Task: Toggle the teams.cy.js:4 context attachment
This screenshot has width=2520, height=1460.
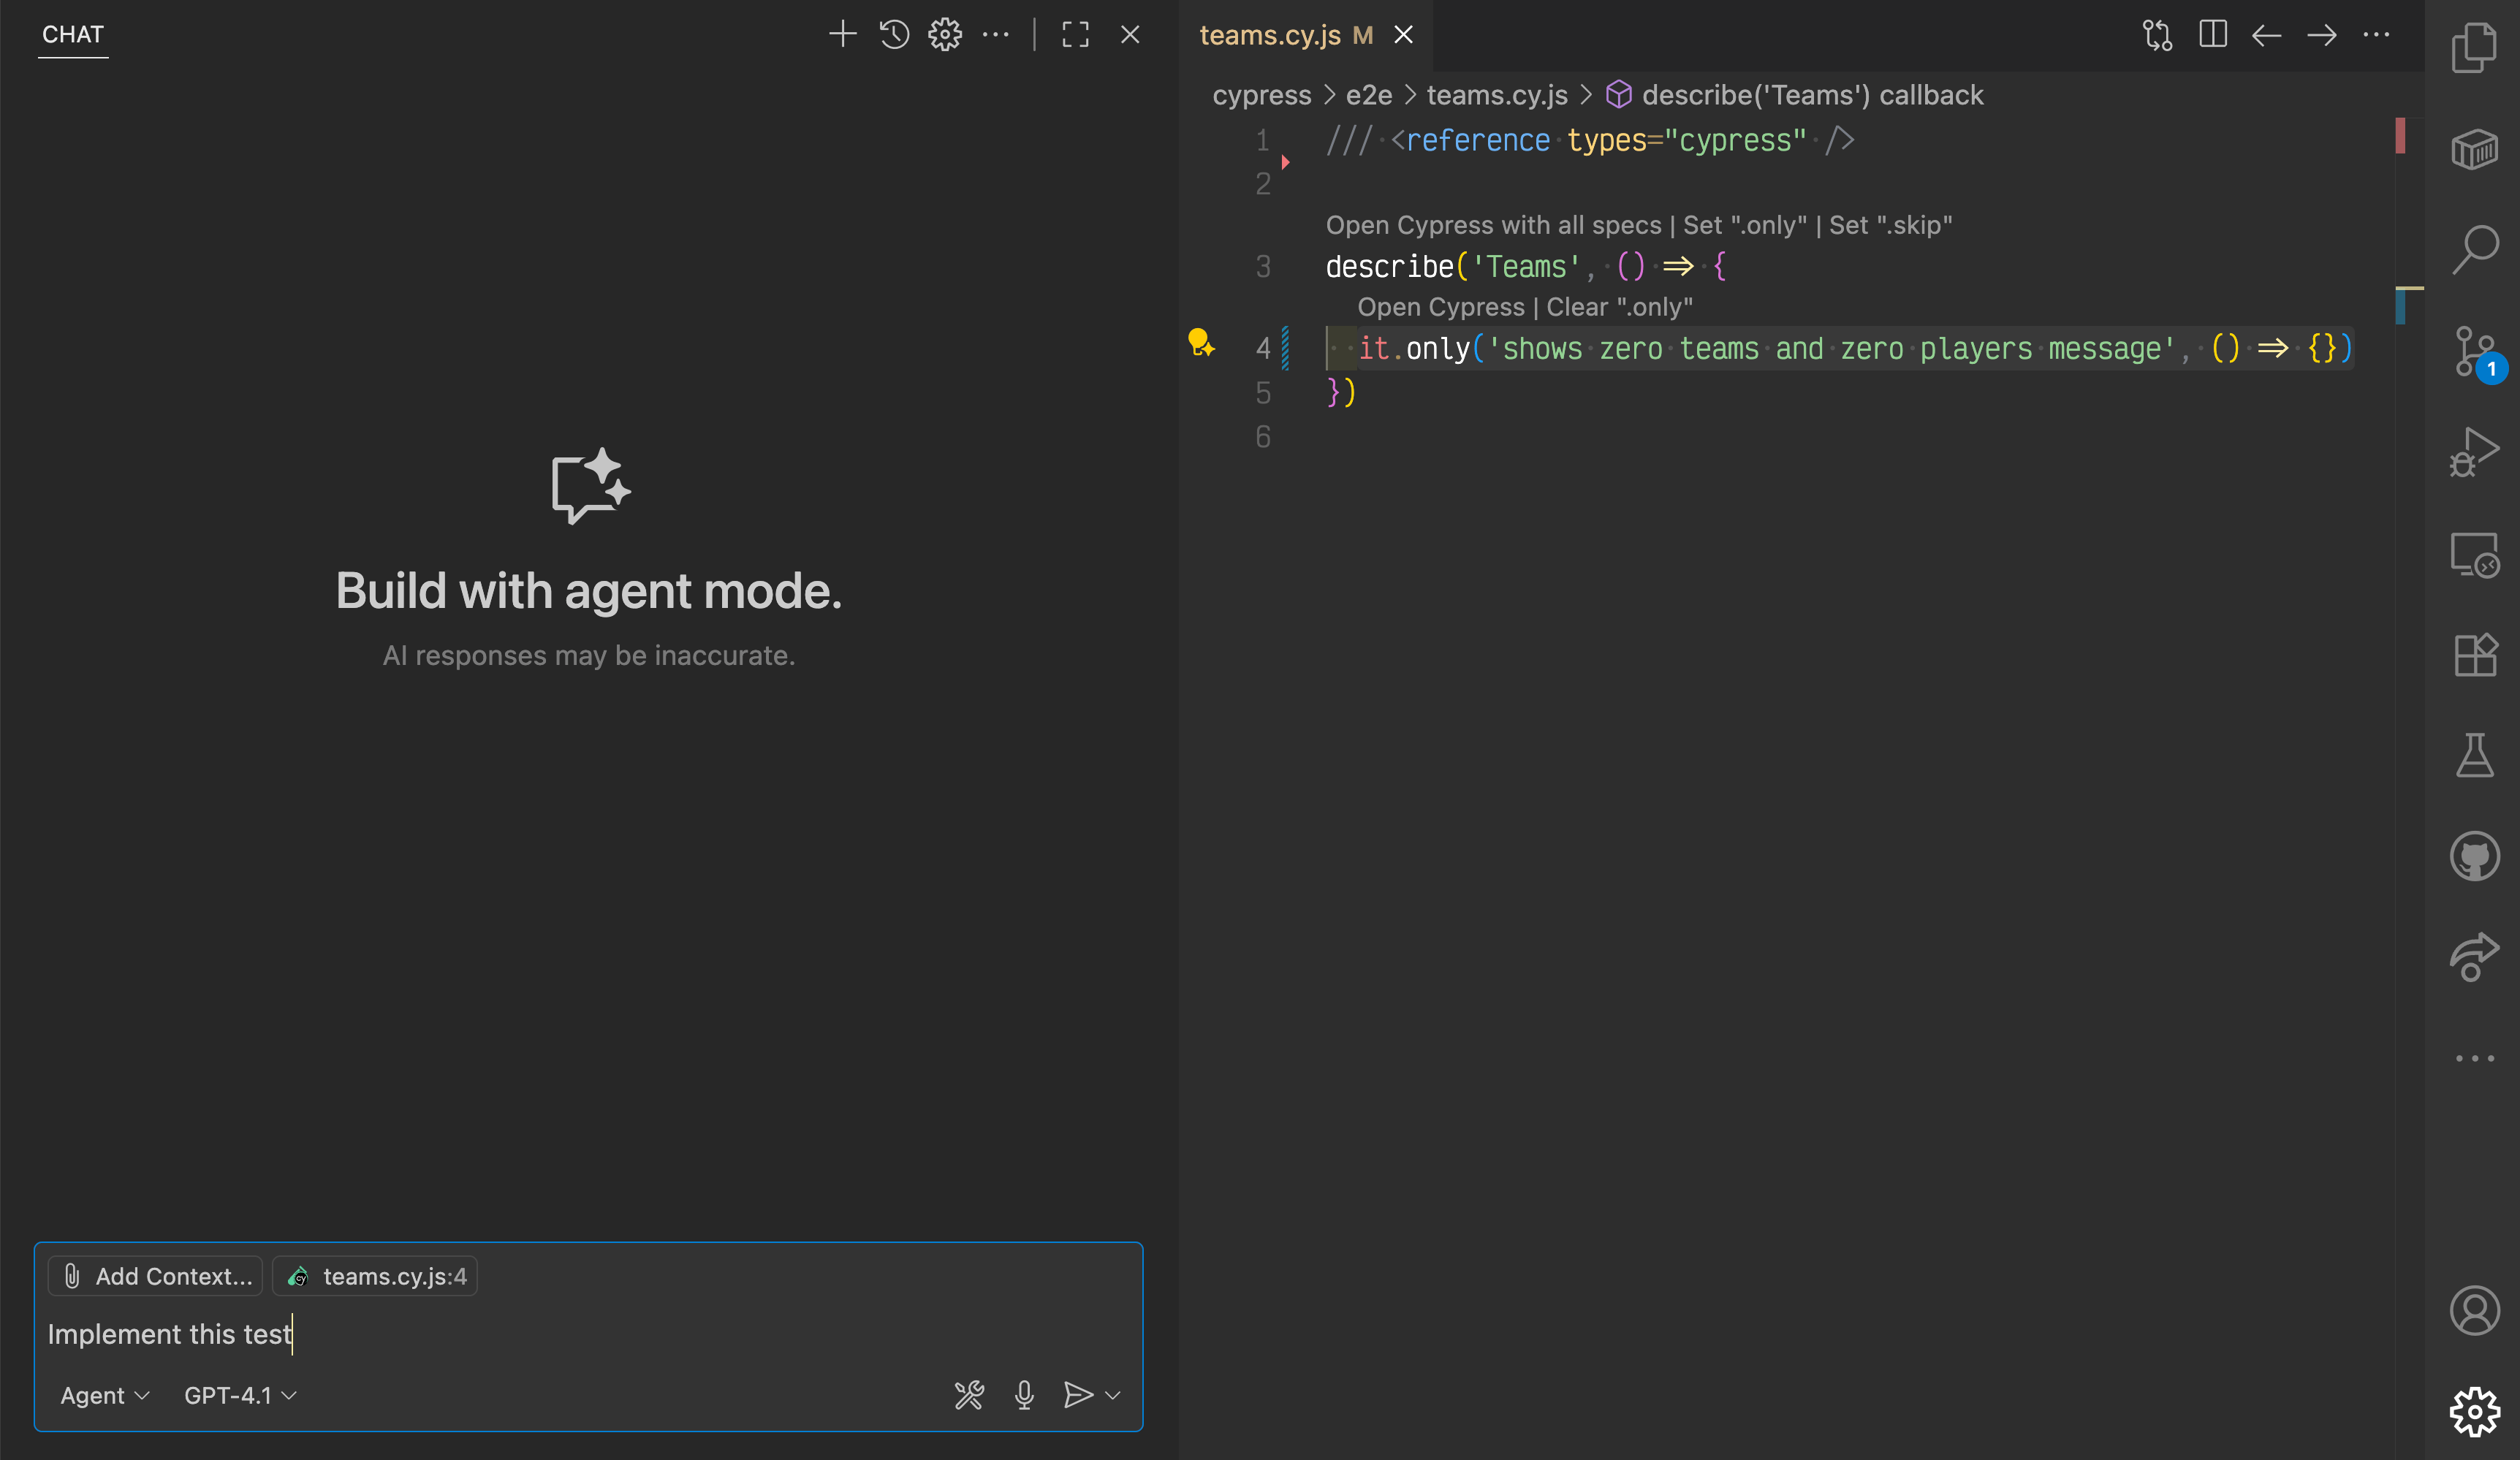Action: click(375, 1276)
